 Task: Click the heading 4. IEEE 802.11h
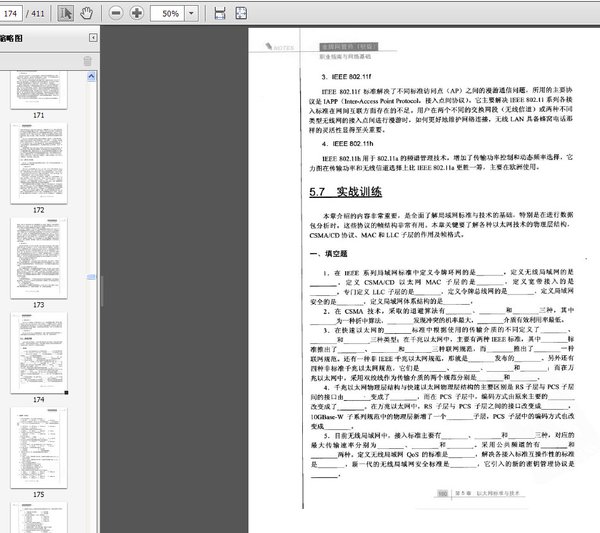click(x=347, y=144)
